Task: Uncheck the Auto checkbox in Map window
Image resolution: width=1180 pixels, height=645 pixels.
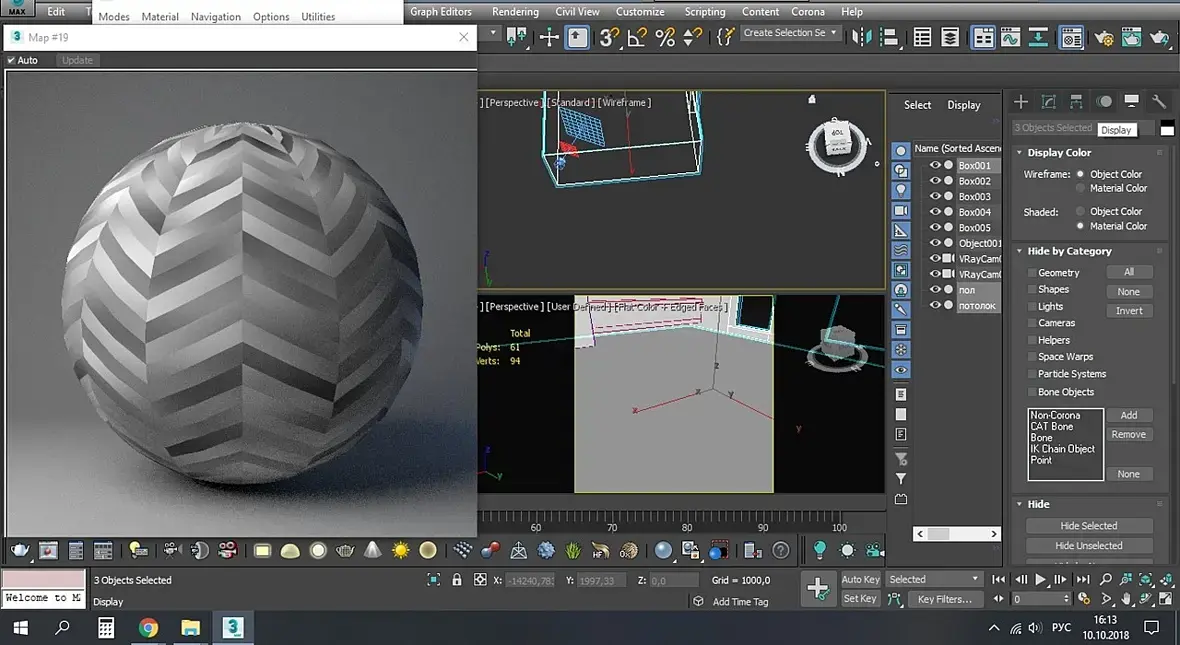Action: 12,60
